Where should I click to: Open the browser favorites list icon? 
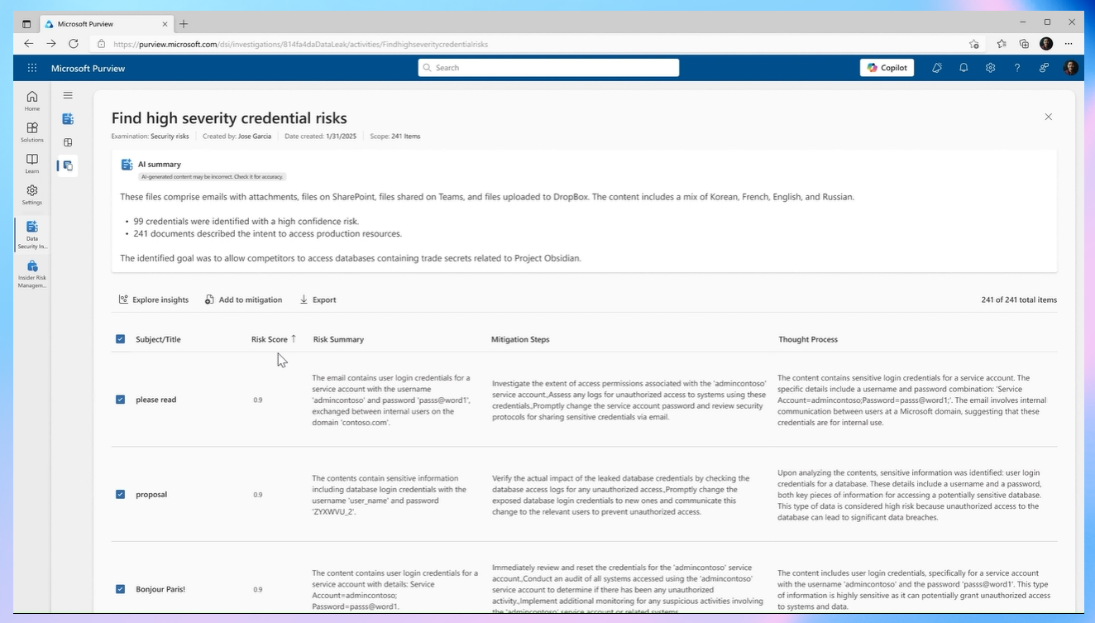[x=1001, y=44]
